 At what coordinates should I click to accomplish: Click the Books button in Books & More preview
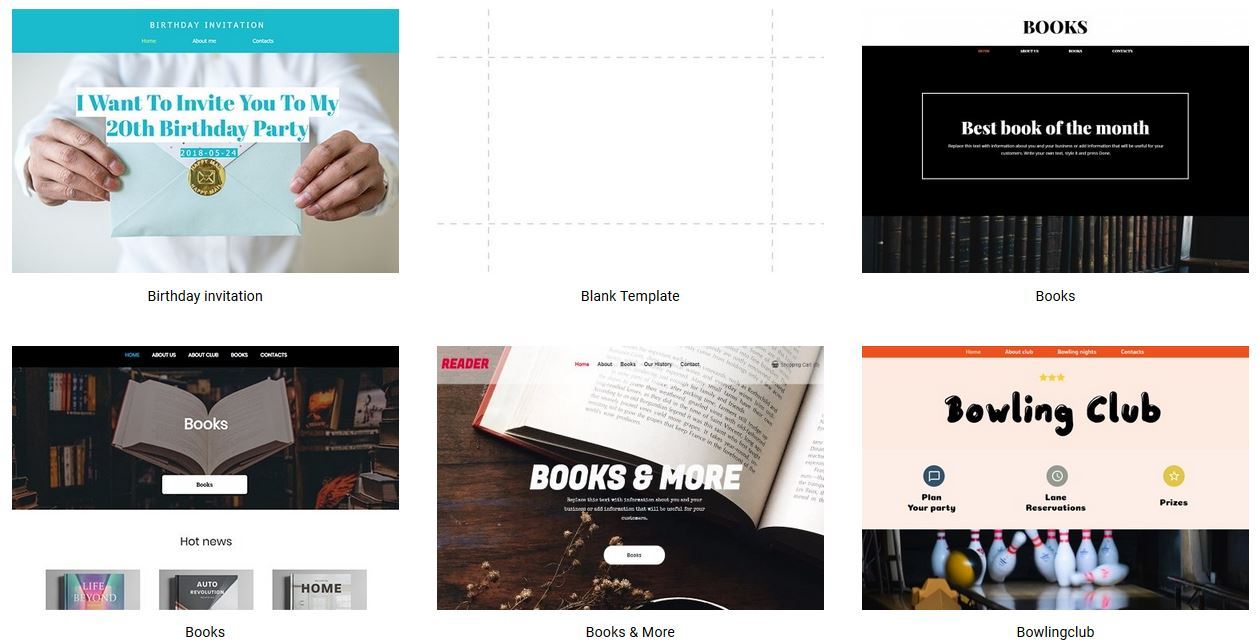pos(634,555)
